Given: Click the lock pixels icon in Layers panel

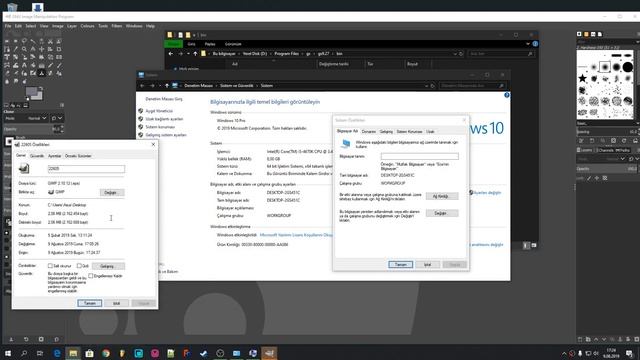Looking at the screenshot, I should tap(589, 178).
